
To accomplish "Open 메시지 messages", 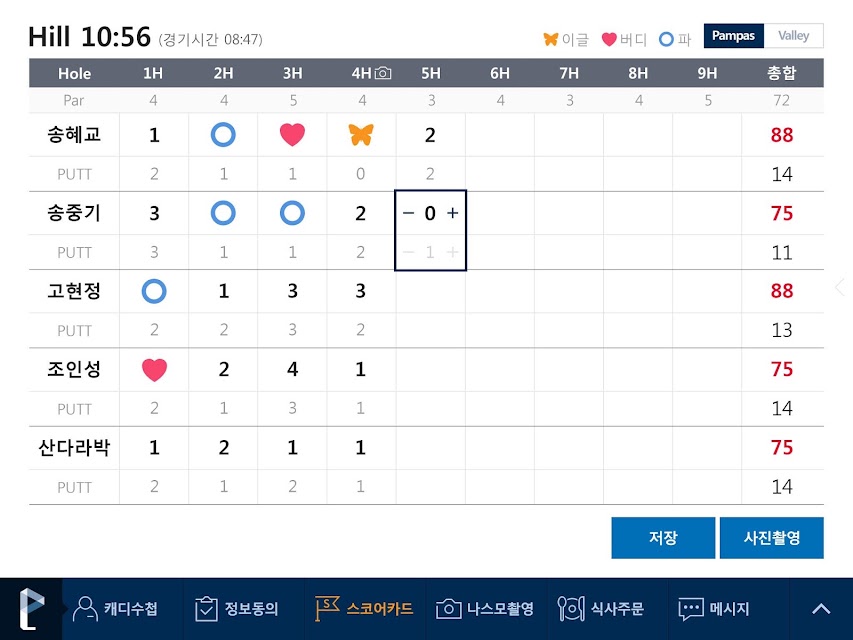I will (714, 608).
